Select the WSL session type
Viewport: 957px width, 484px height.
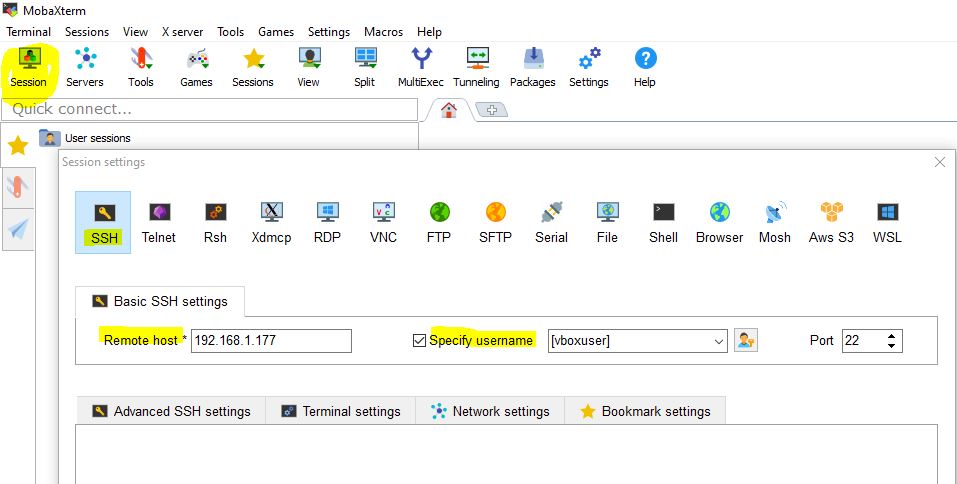pos(887,222)
